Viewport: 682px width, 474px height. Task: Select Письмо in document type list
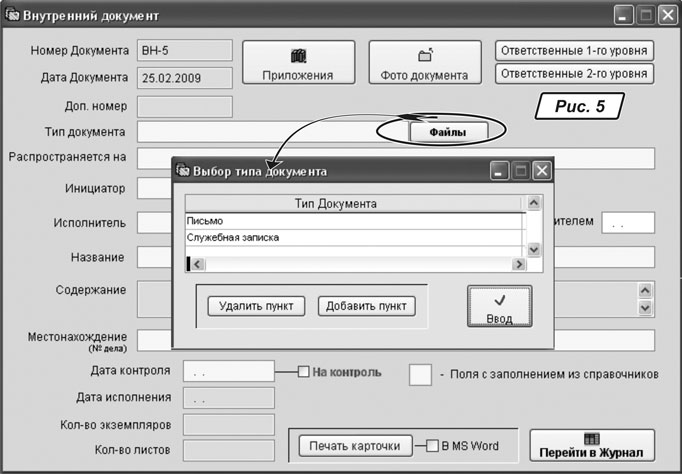355,221
